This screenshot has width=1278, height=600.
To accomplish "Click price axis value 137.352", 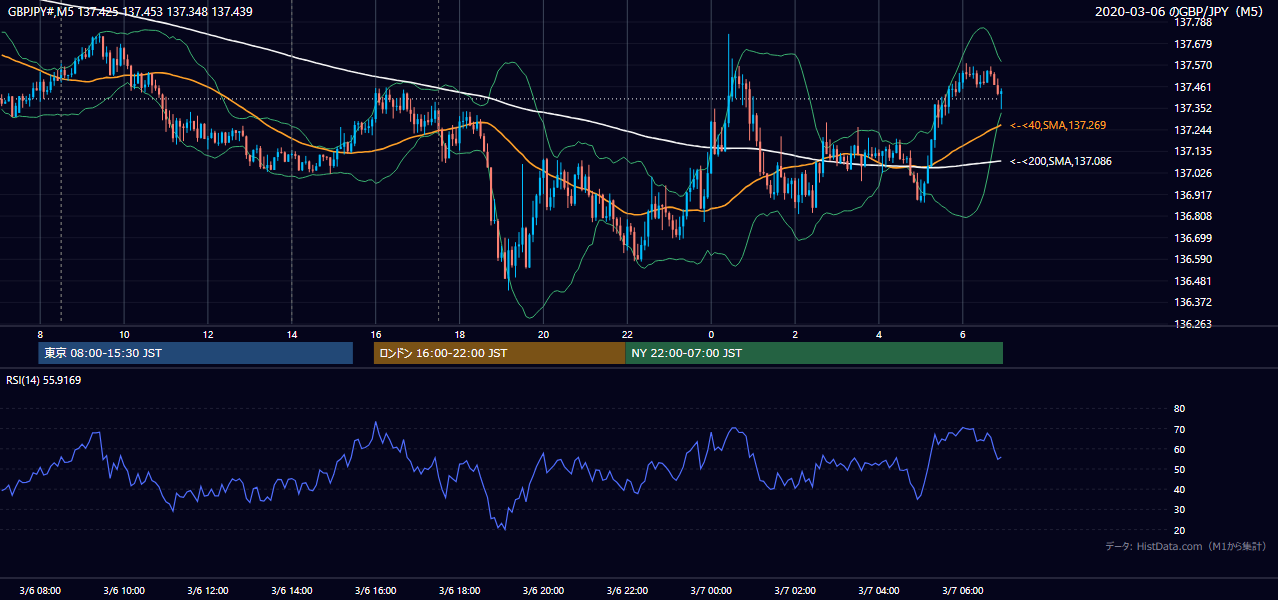I will tap(1193, 108).
